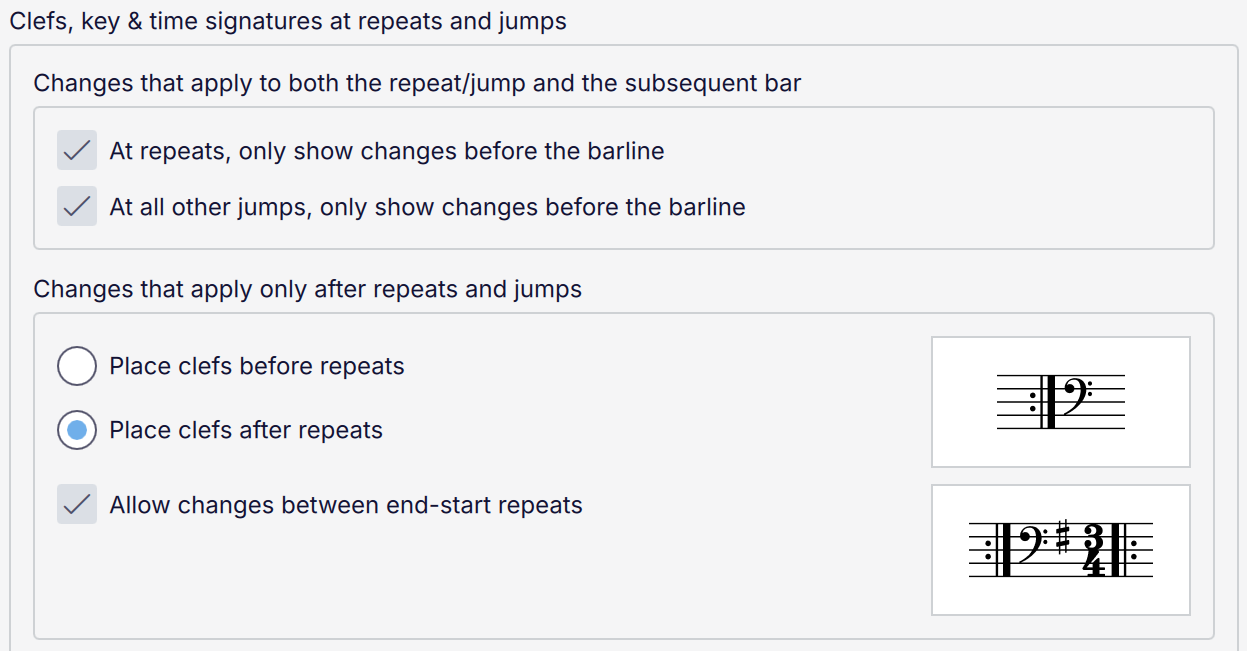1247x651 pixels.
Task: Uncheck the "At repeats, only show changes" checkbox
Action: (77, 151)
